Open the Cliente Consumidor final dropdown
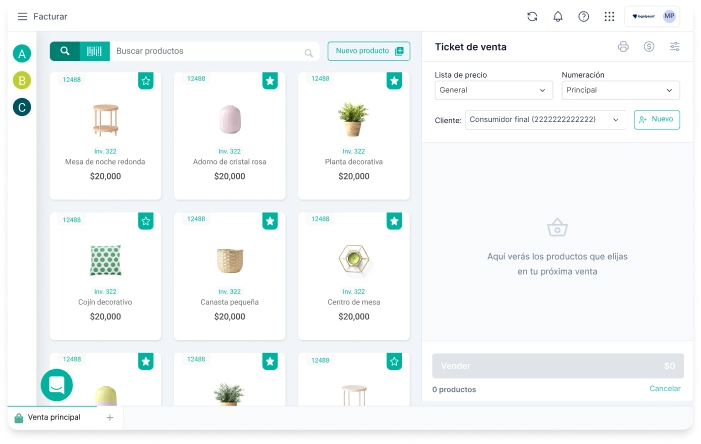 (x=545, y=120)
